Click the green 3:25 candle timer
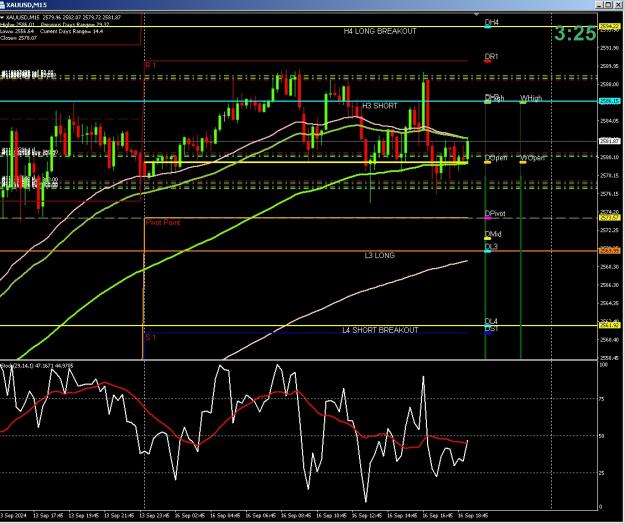 [x=575, y=33]
